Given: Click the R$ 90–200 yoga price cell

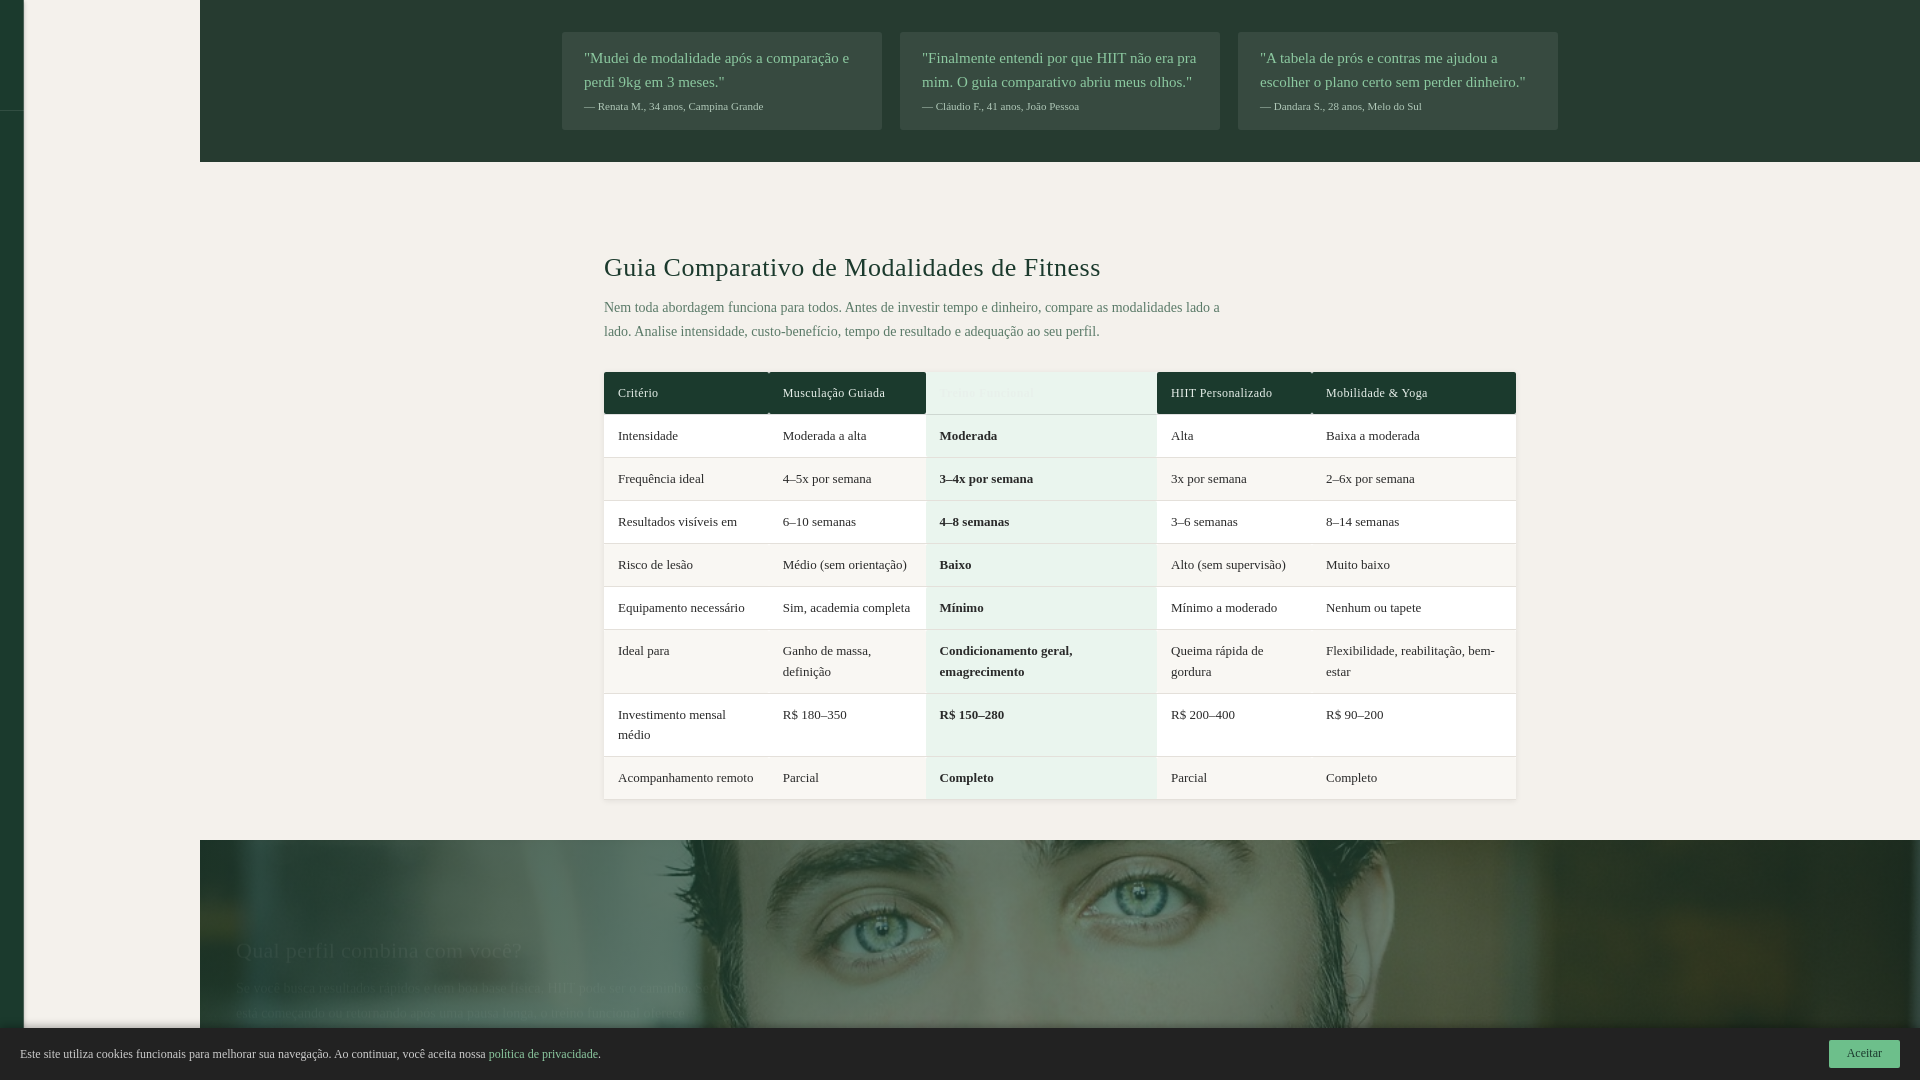Looking at the screenshot, I should tap(1354, 715).
